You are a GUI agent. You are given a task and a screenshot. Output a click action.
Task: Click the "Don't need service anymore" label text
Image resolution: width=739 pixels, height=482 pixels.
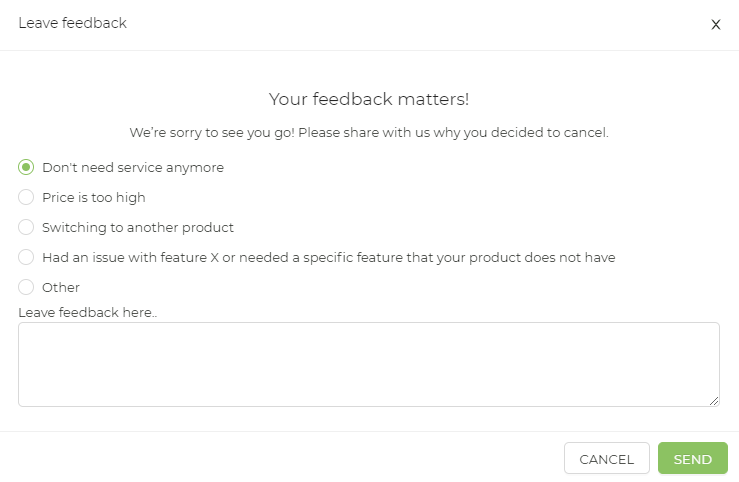pyautogui.click(x=133, y=168)
